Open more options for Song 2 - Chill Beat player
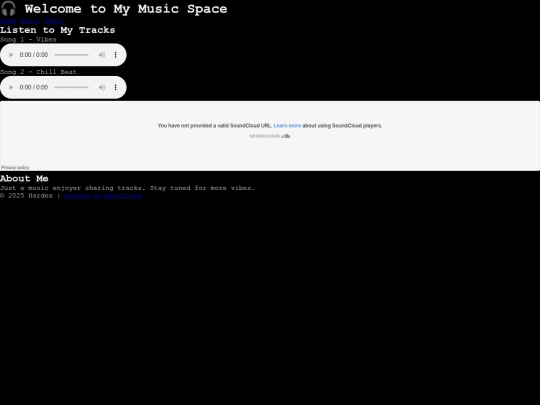Screen dimensions: 540x405 [x=116, y=87]
